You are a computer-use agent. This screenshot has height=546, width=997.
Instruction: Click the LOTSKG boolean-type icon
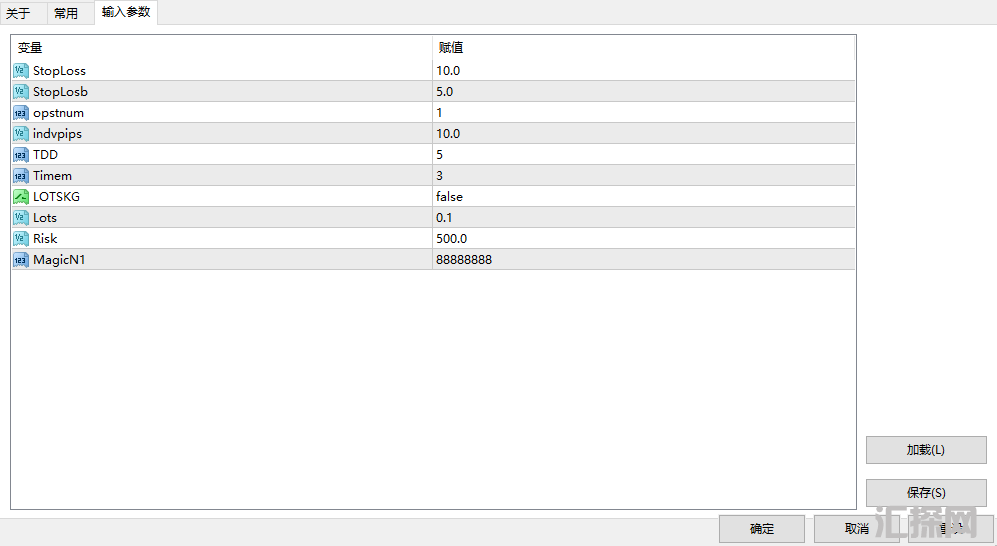21,197
